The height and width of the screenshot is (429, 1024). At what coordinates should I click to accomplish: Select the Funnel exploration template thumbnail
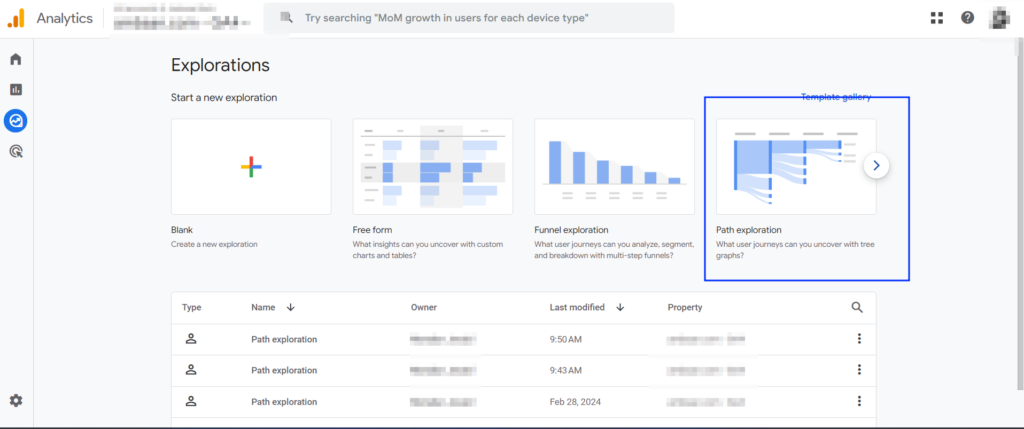tap(614, 167)
